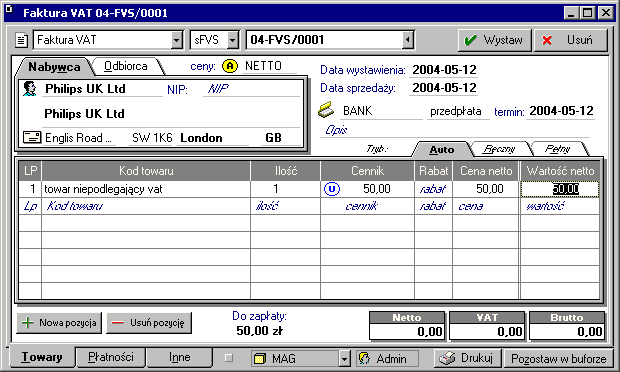The height and width of the screenshot is (372, 620).
Task: Expand the sFVS series dropdown
Action: click(232, 40)
